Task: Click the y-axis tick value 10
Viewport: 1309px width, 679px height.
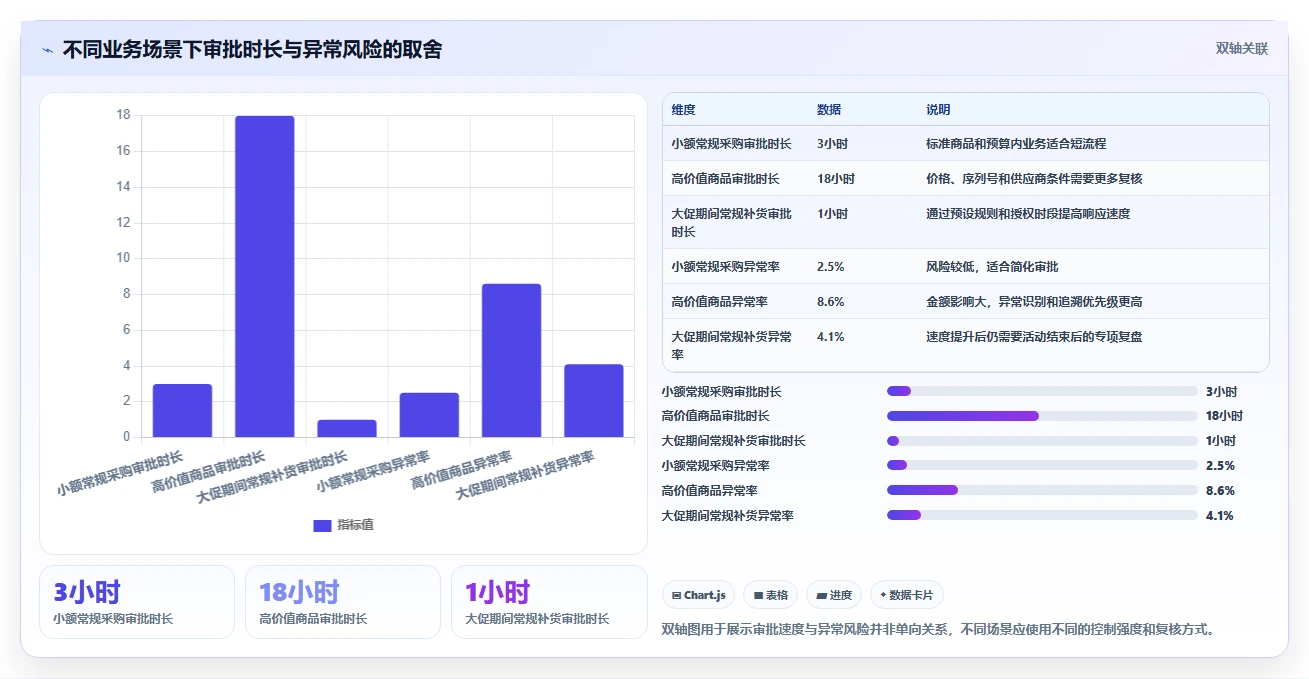Action: coord(124,258)
